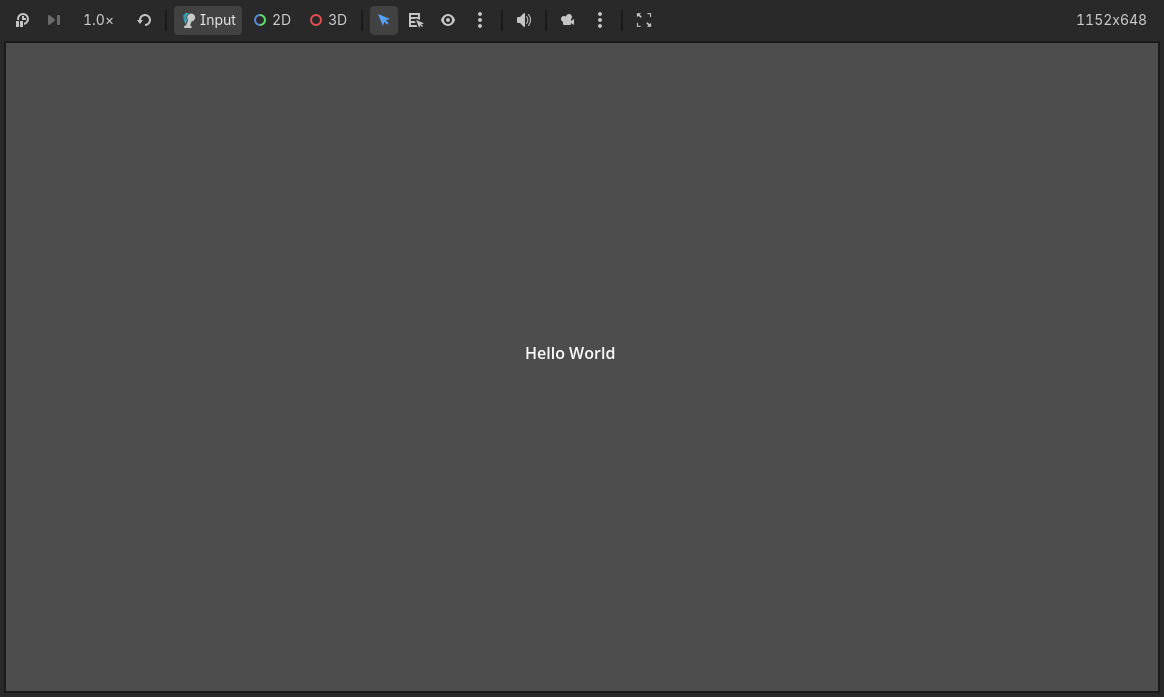This screenshot has height=697, width=1164.
Task: Switch to 2D selection mode
Action: coord(272,20)
